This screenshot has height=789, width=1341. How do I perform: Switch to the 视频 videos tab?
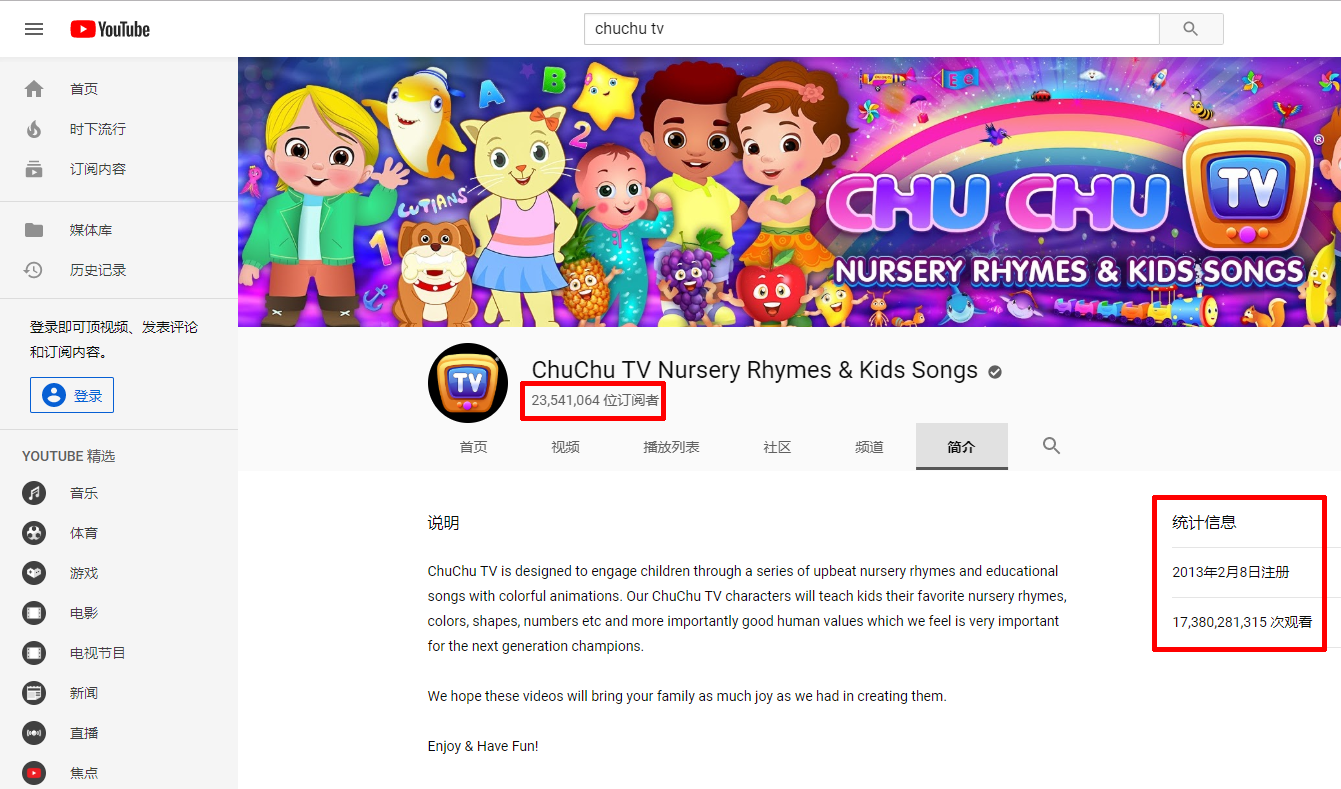coord(565,447)
